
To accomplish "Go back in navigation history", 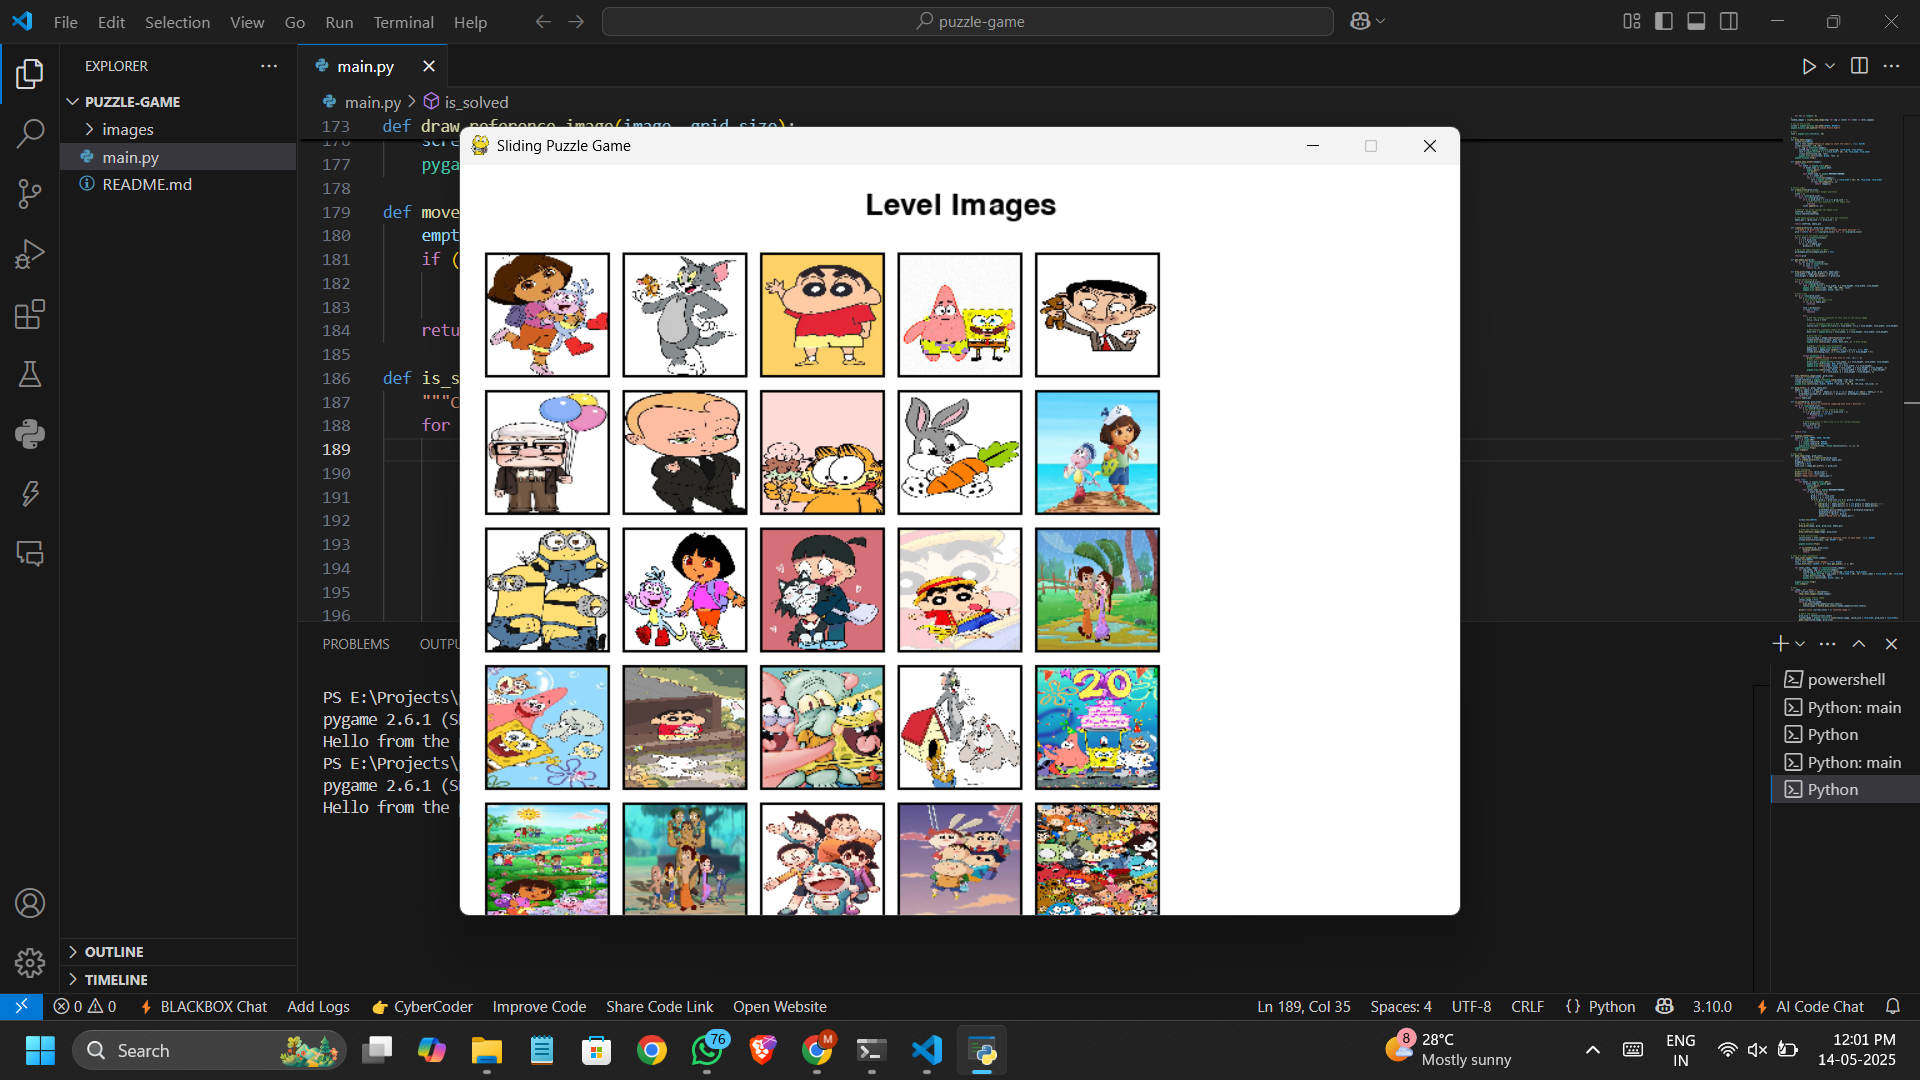I will pos(543,21).
